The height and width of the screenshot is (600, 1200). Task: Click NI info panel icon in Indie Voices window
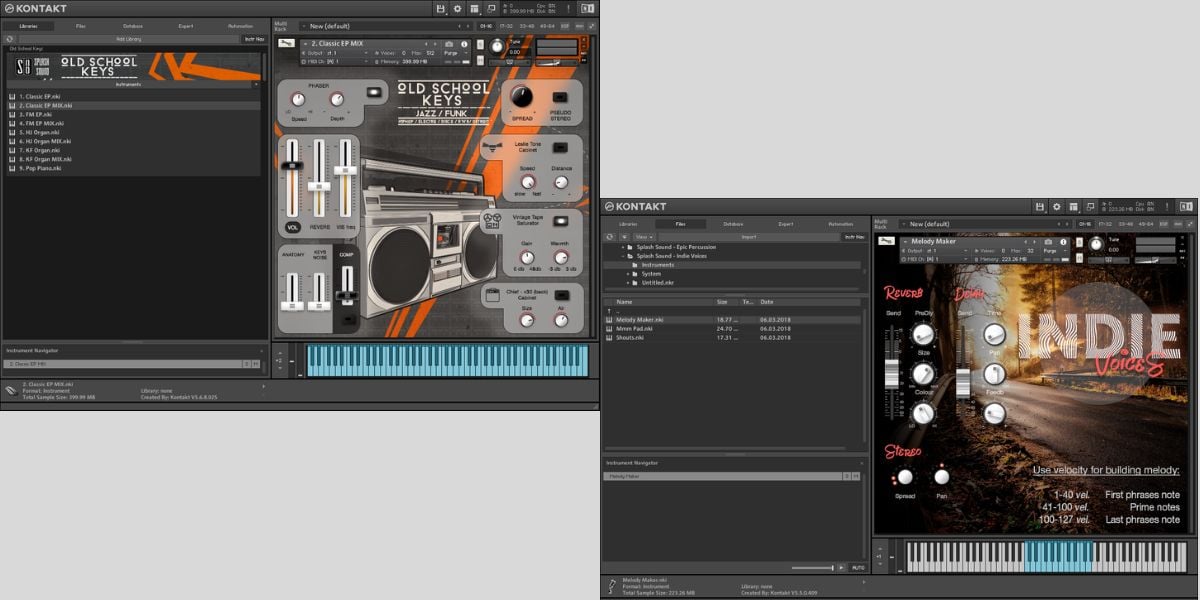[x=1187, y=207]
